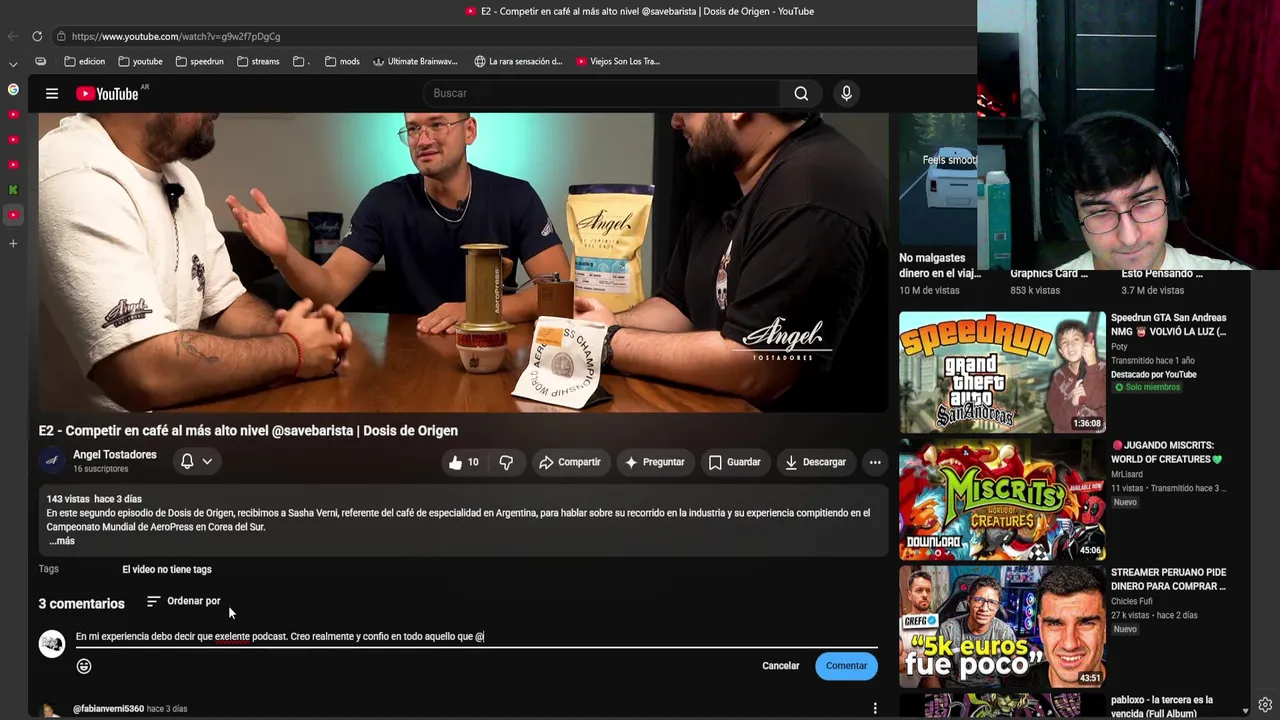The height and width of the screenshot is (720, 1280).
Task: Submit comment with Comentar button
Action: pyautogui.click(x=846, y=666)
